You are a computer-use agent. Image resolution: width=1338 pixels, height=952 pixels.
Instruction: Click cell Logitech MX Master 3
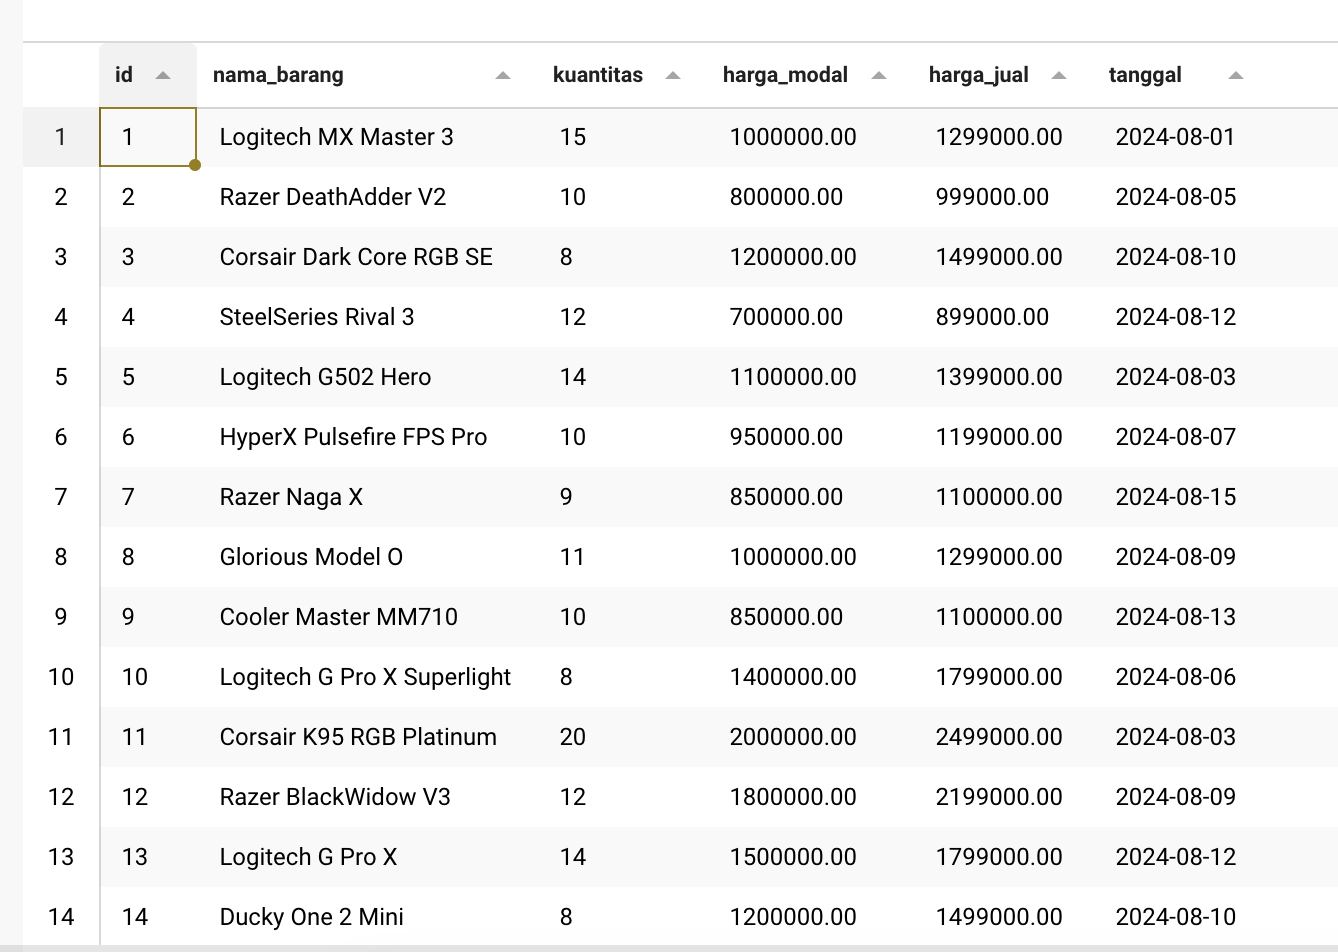click(x=336, y=137)
